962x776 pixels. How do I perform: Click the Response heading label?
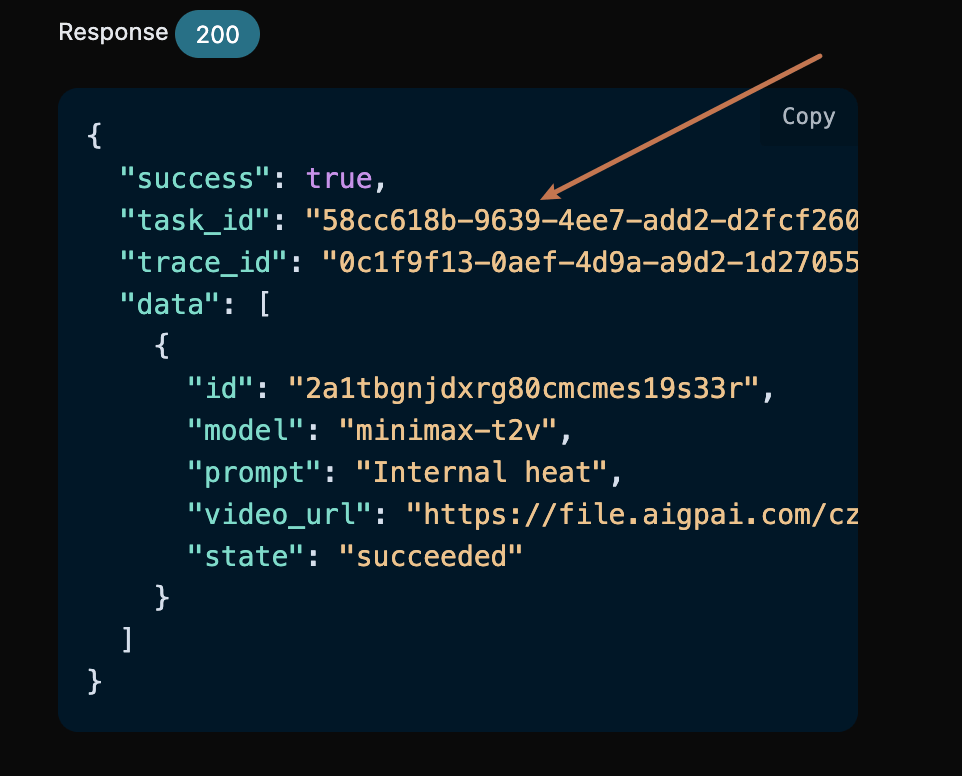pos(113,32)
